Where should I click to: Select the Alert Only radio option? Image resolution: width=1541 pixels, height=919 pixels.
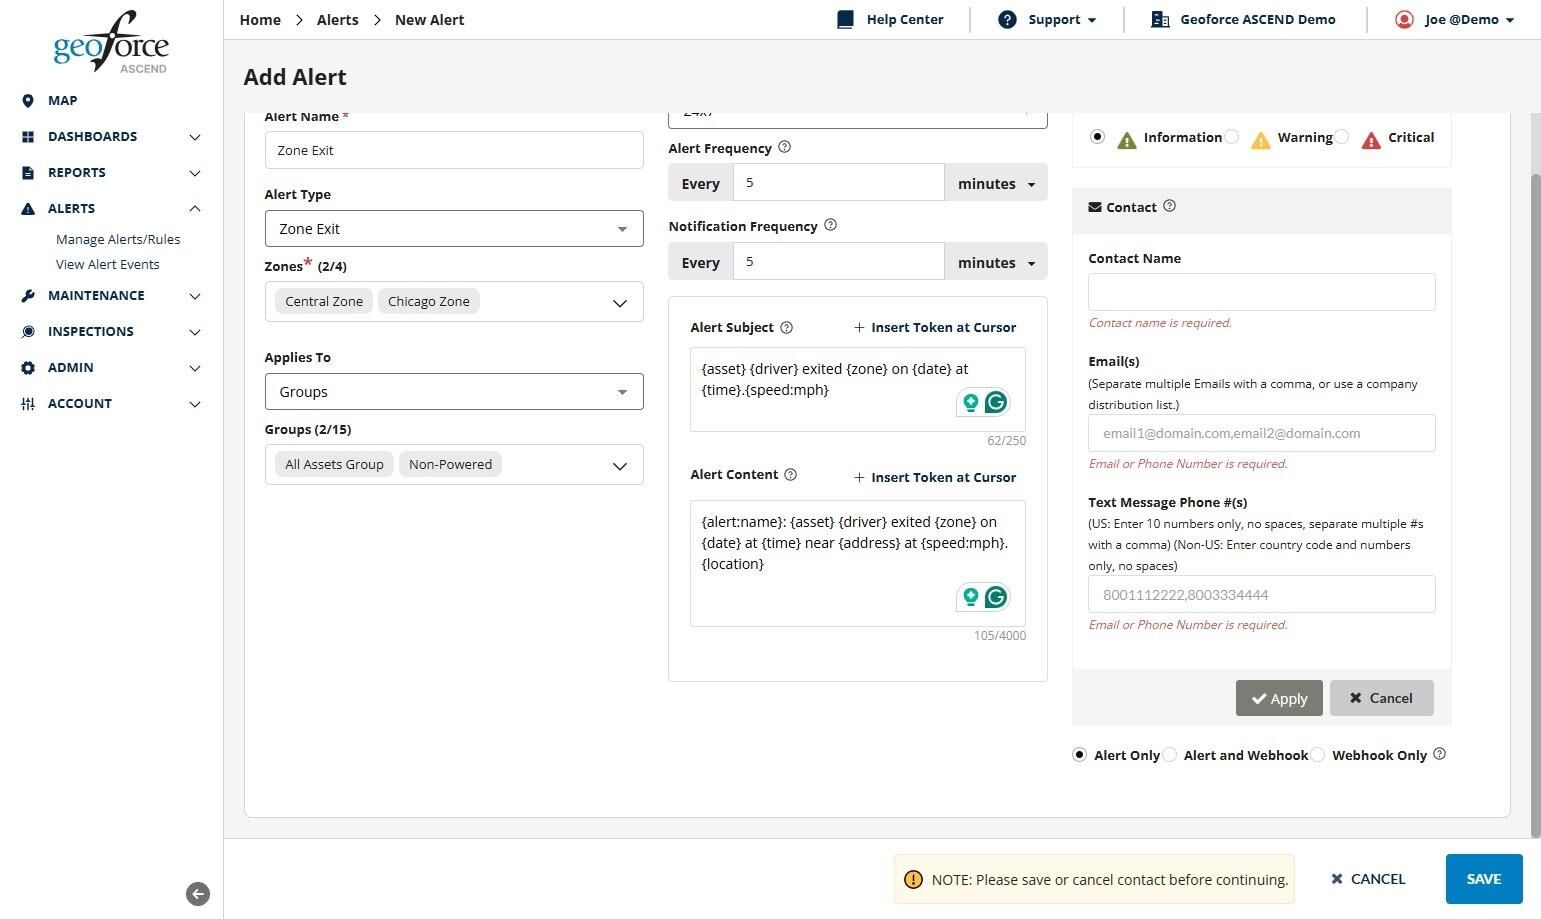[x=1079, y=754]
